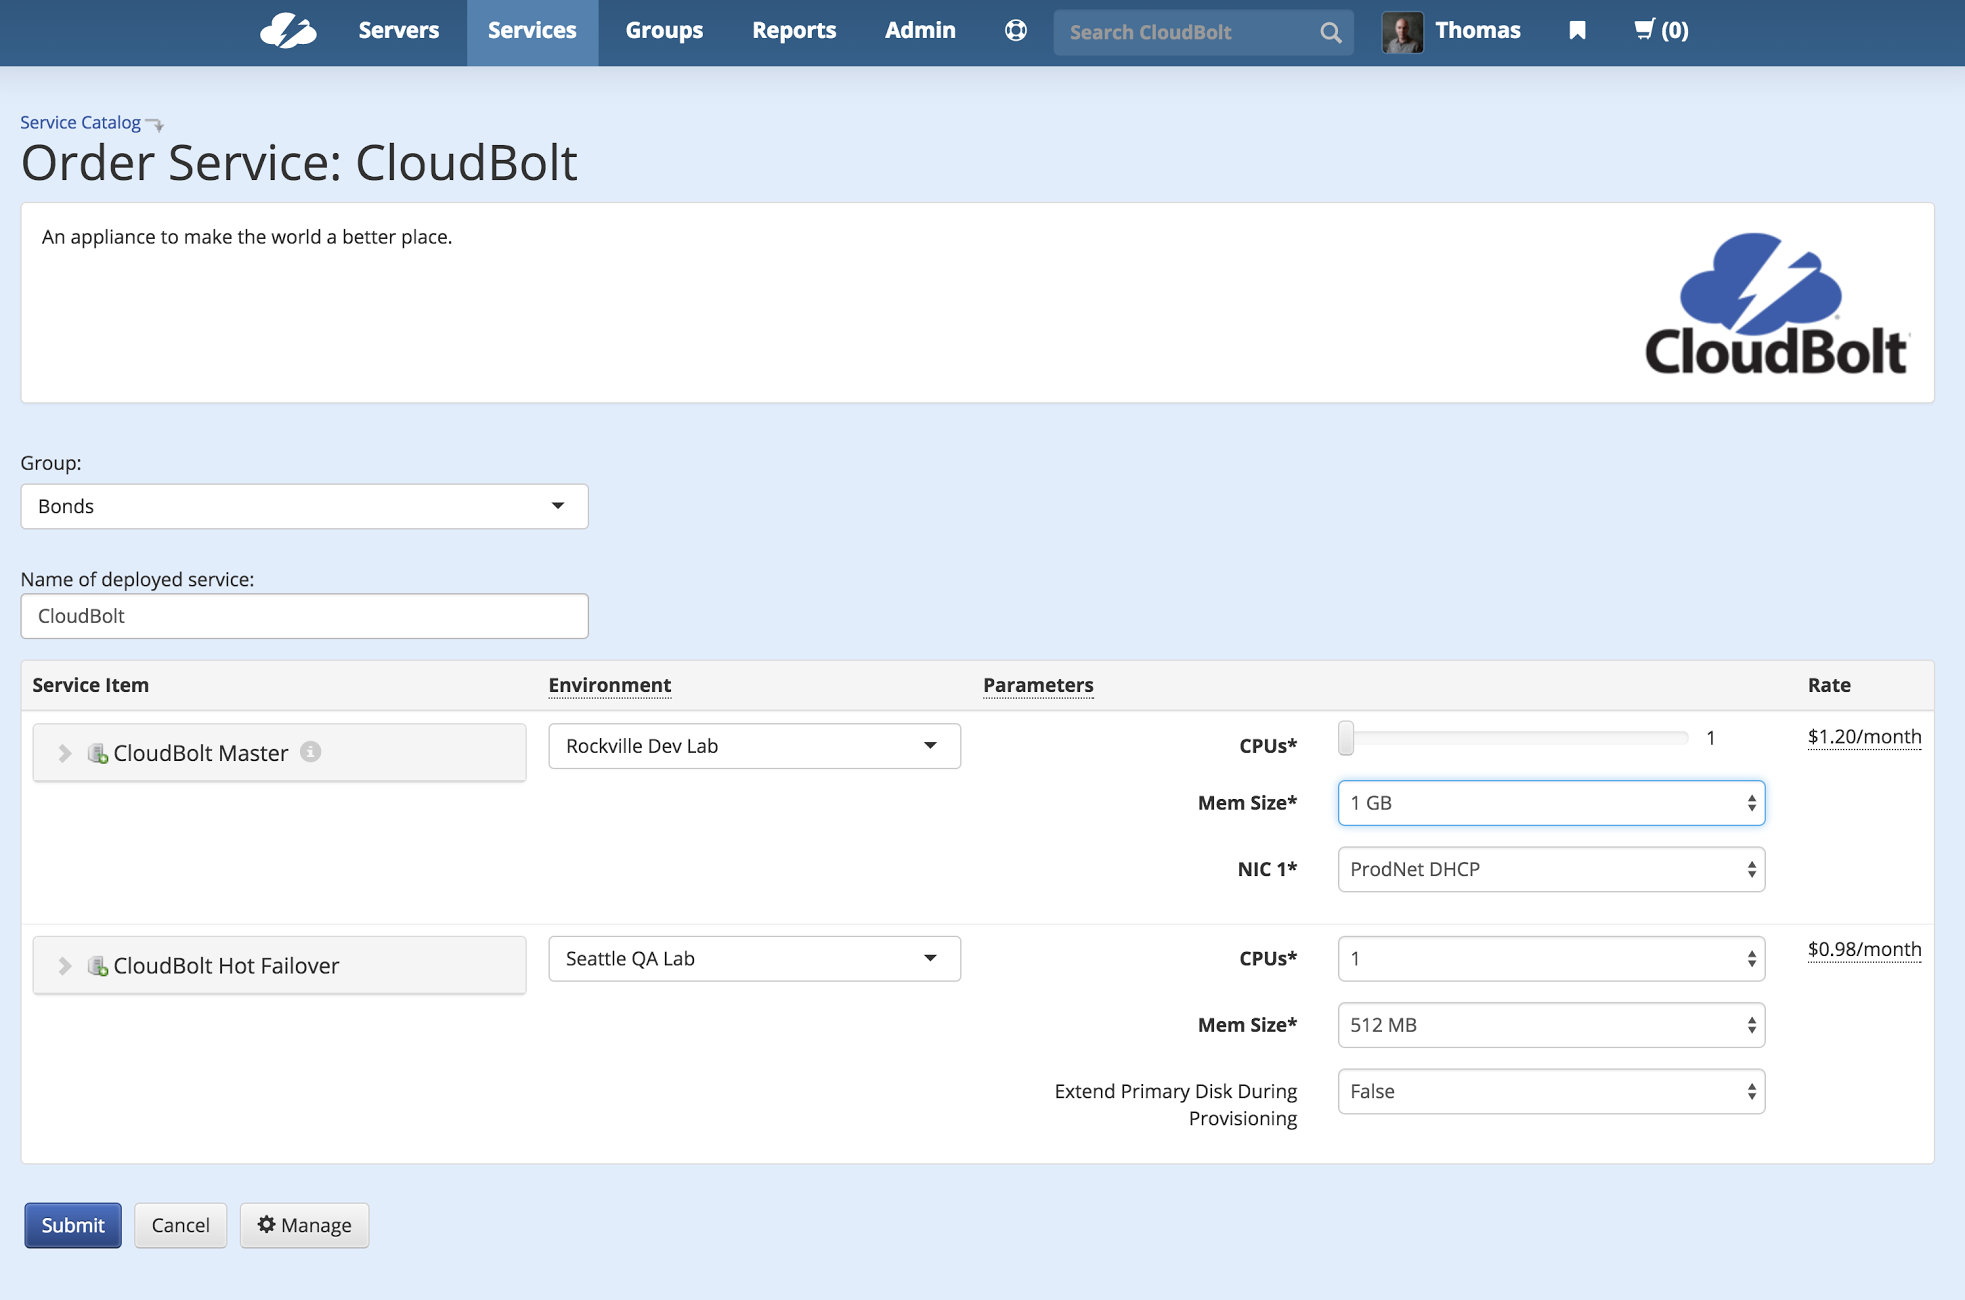Open the Group dropdown showing Bonds
Screen dimensions: 1965x1300
point(304,507)
